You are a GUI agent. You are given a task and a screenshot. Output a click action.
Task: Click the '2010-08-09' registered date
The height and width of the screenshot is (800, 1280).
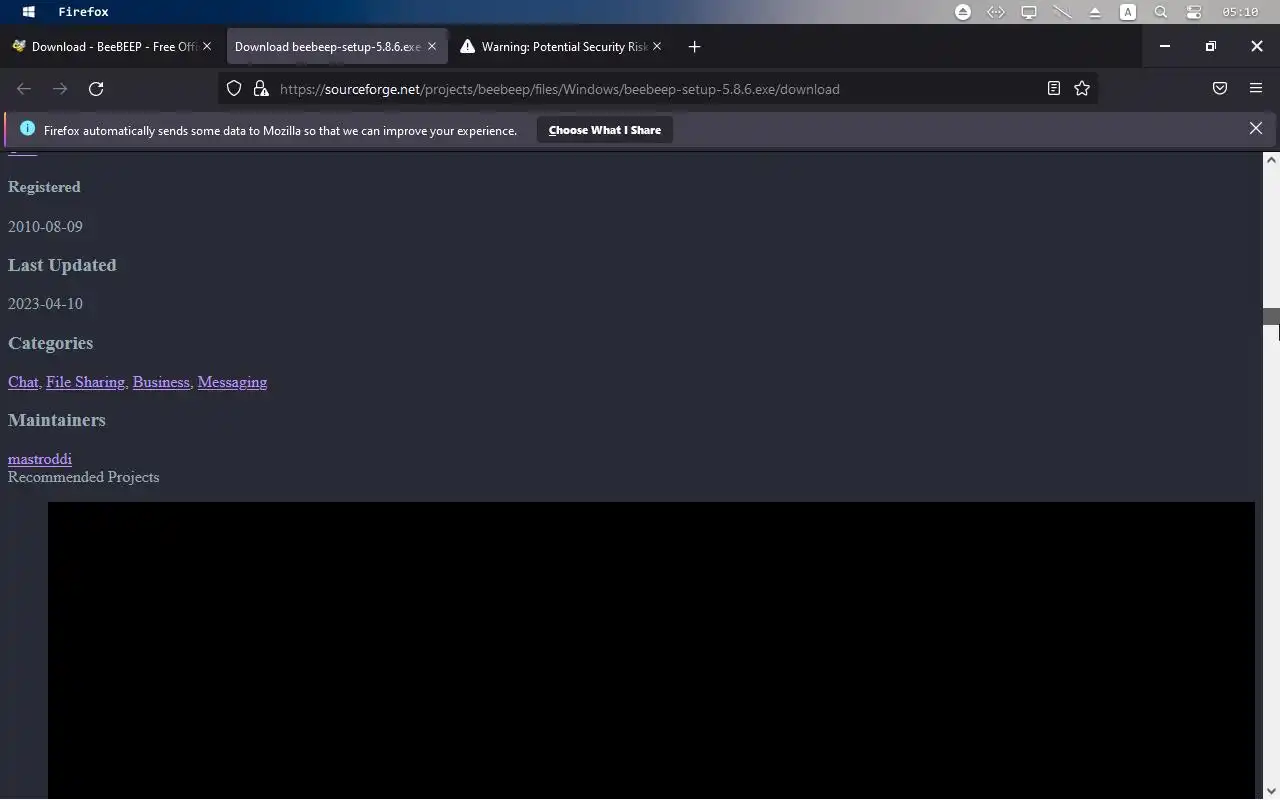(45, 227)
